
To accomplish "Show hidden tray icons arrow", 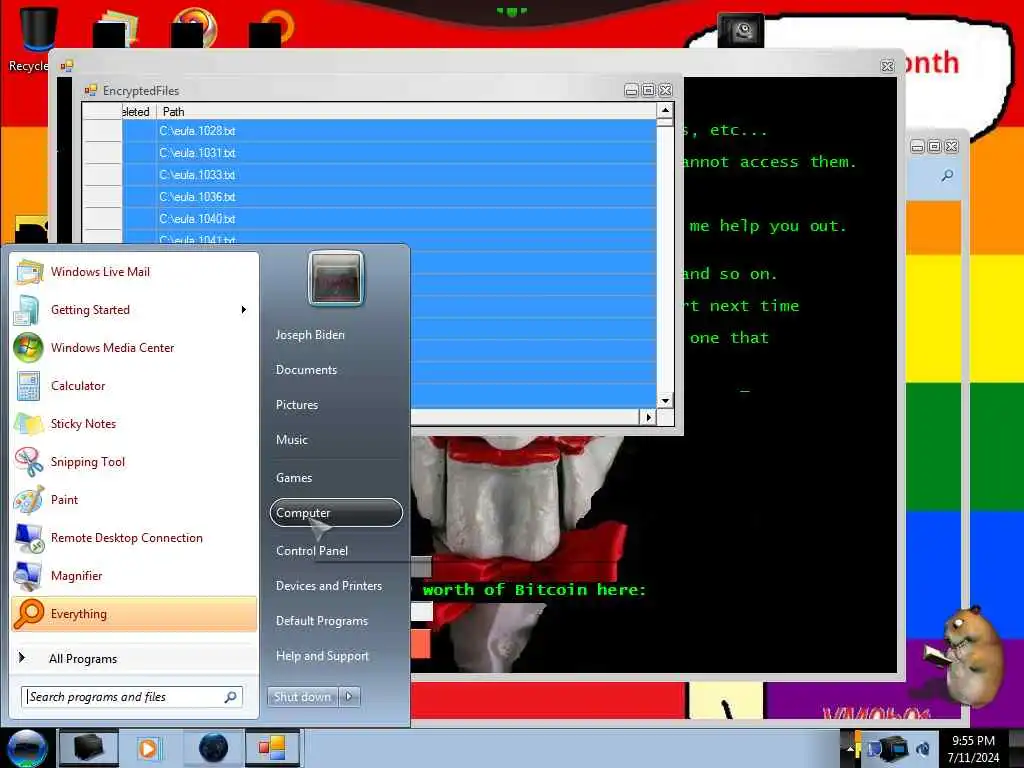I will click(x=850, y=748).
